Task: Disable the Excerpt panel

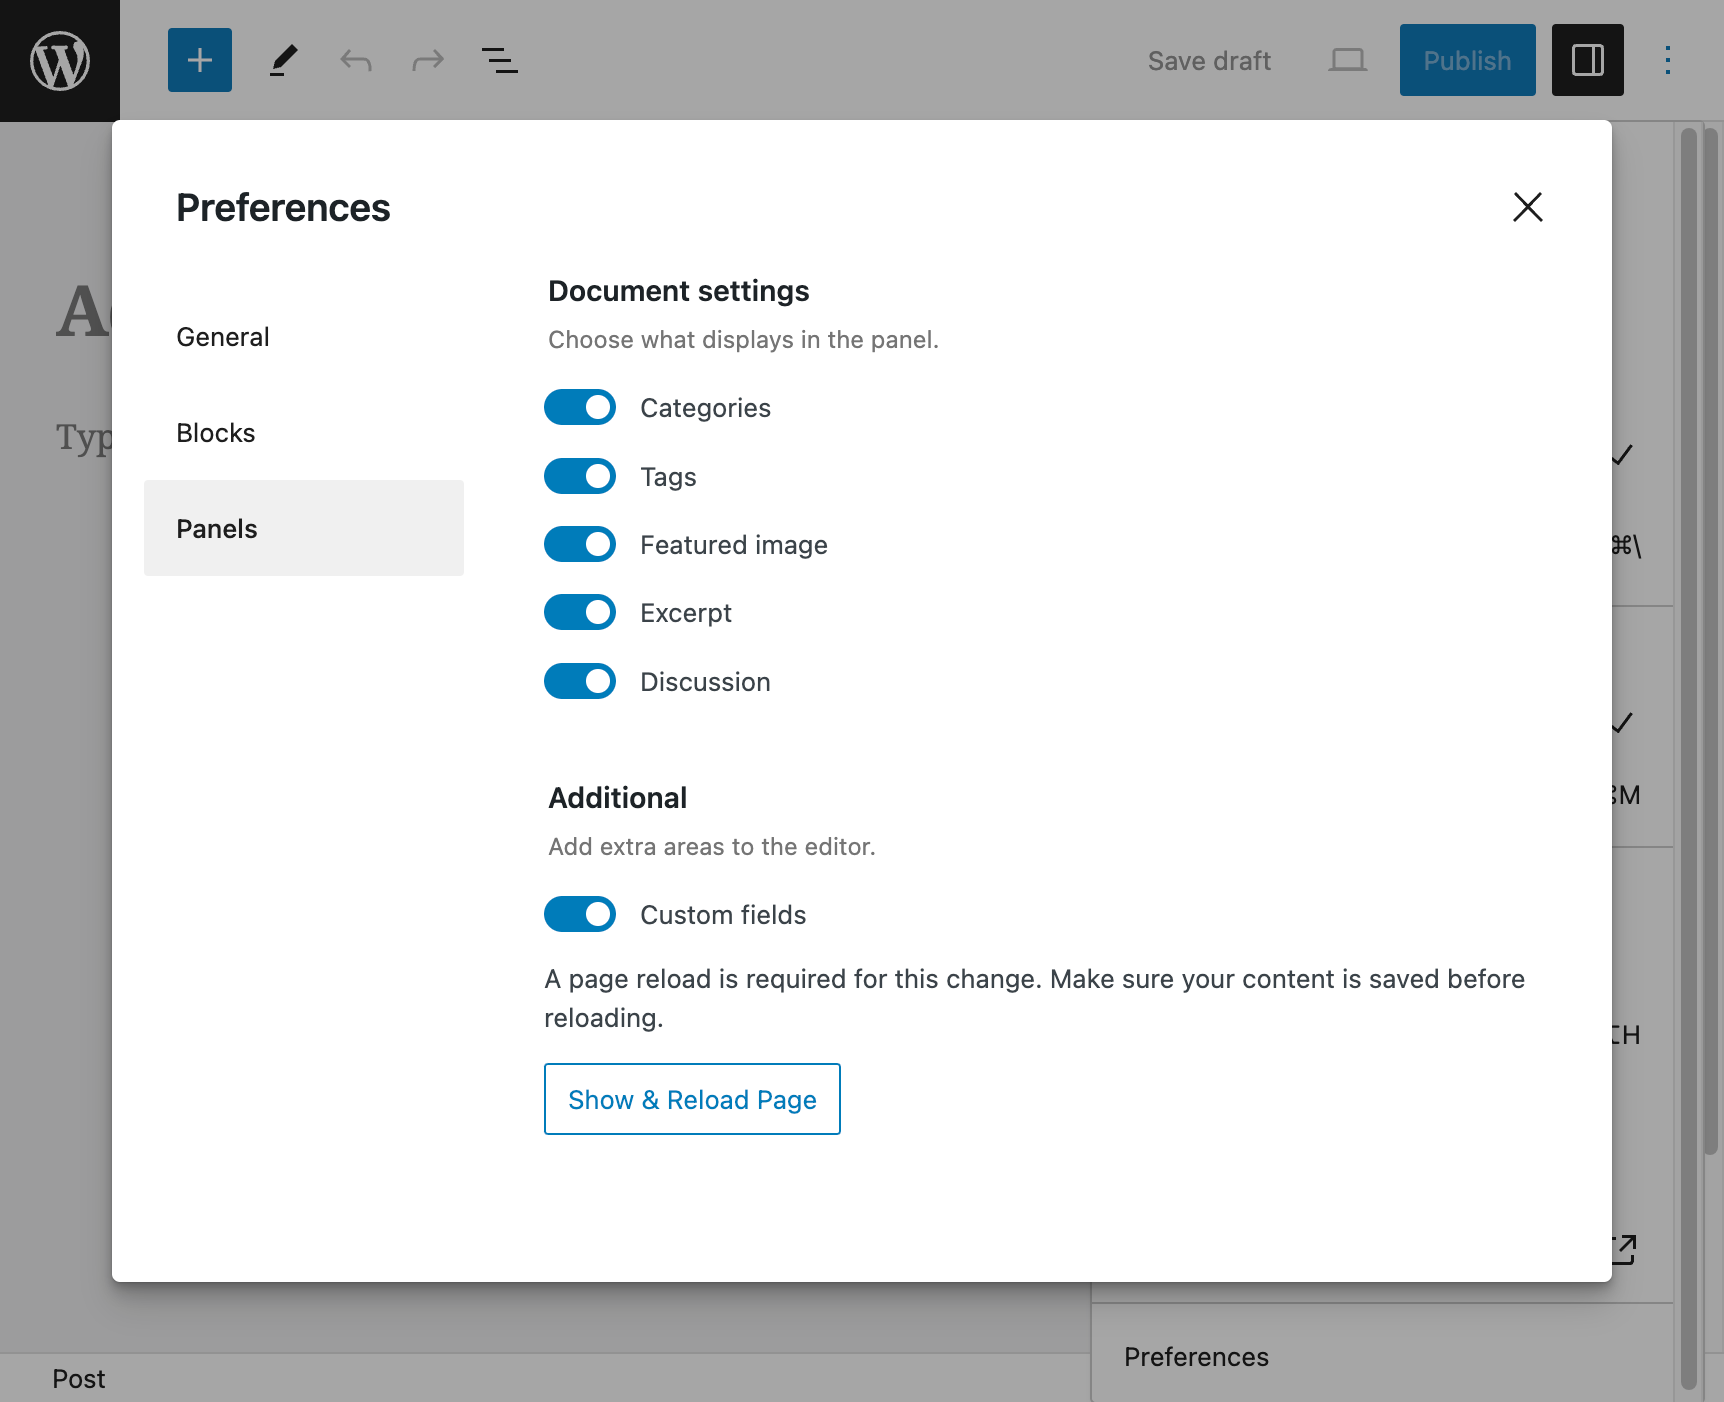Action: tap(580, 612)
